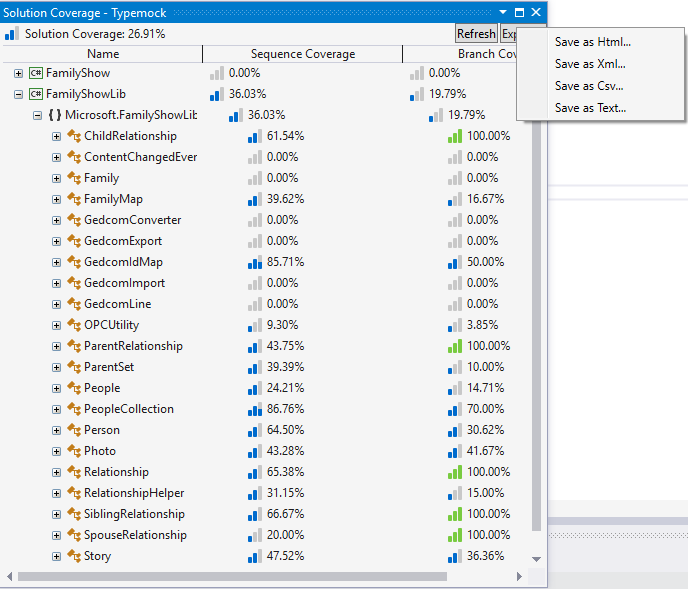The height and width of the screenshot is (589, 688).
Task: Expand the GedcomIdMap class row
Action: (57, 262)
